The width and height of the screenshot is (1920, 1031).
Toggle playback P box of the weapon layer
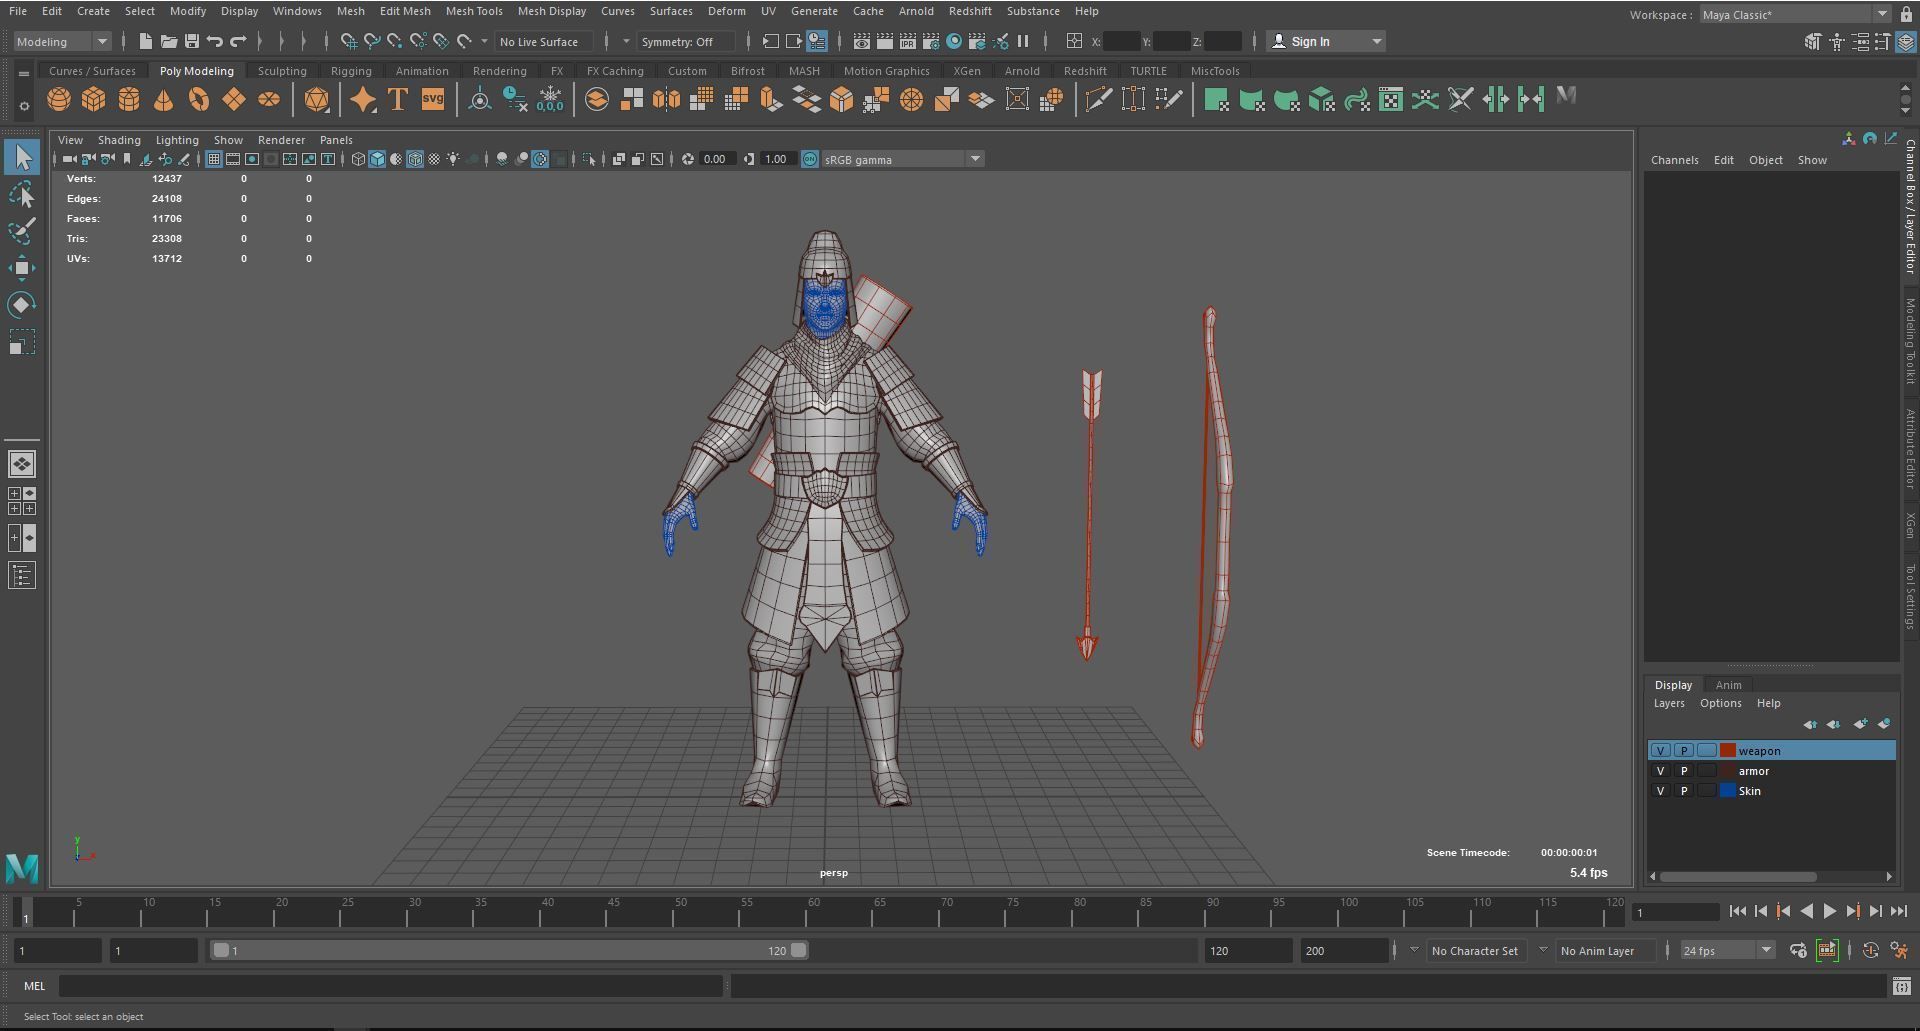click(1684, 751)
